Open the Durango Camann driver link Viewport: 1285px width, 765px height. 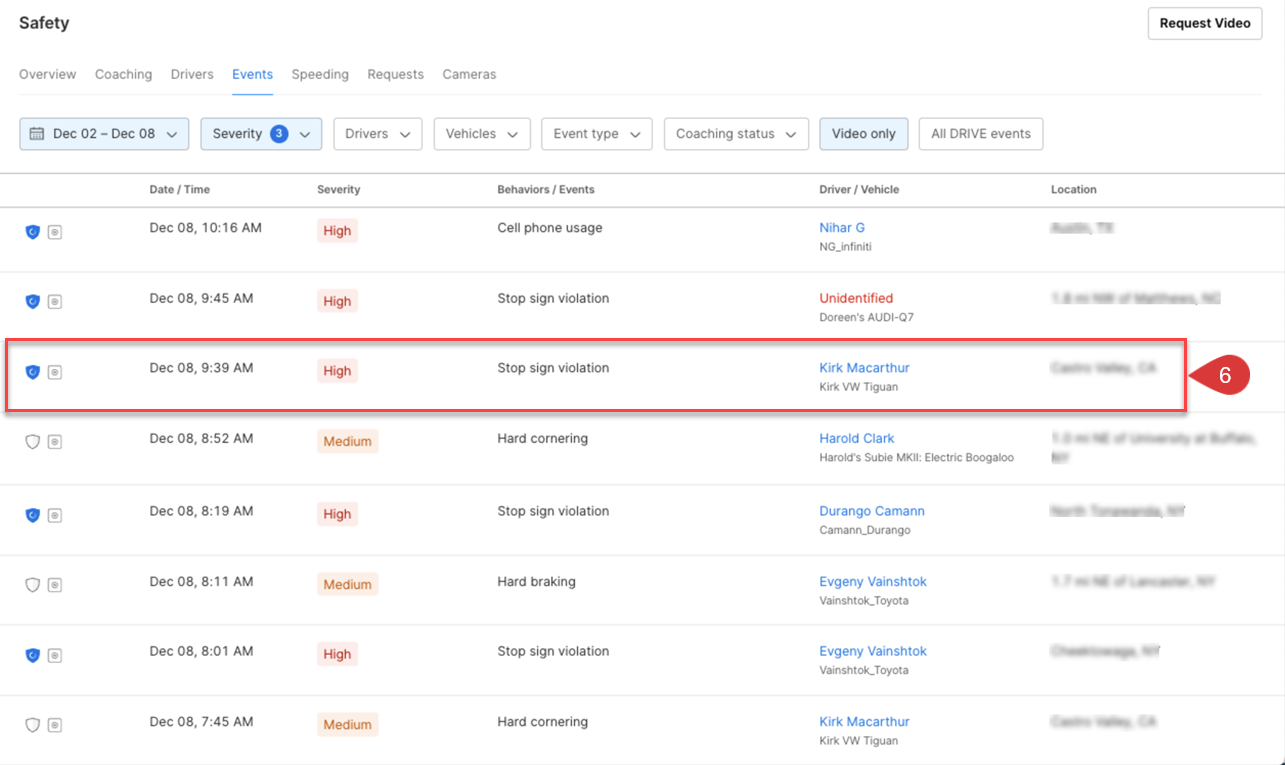click(871, 511)
